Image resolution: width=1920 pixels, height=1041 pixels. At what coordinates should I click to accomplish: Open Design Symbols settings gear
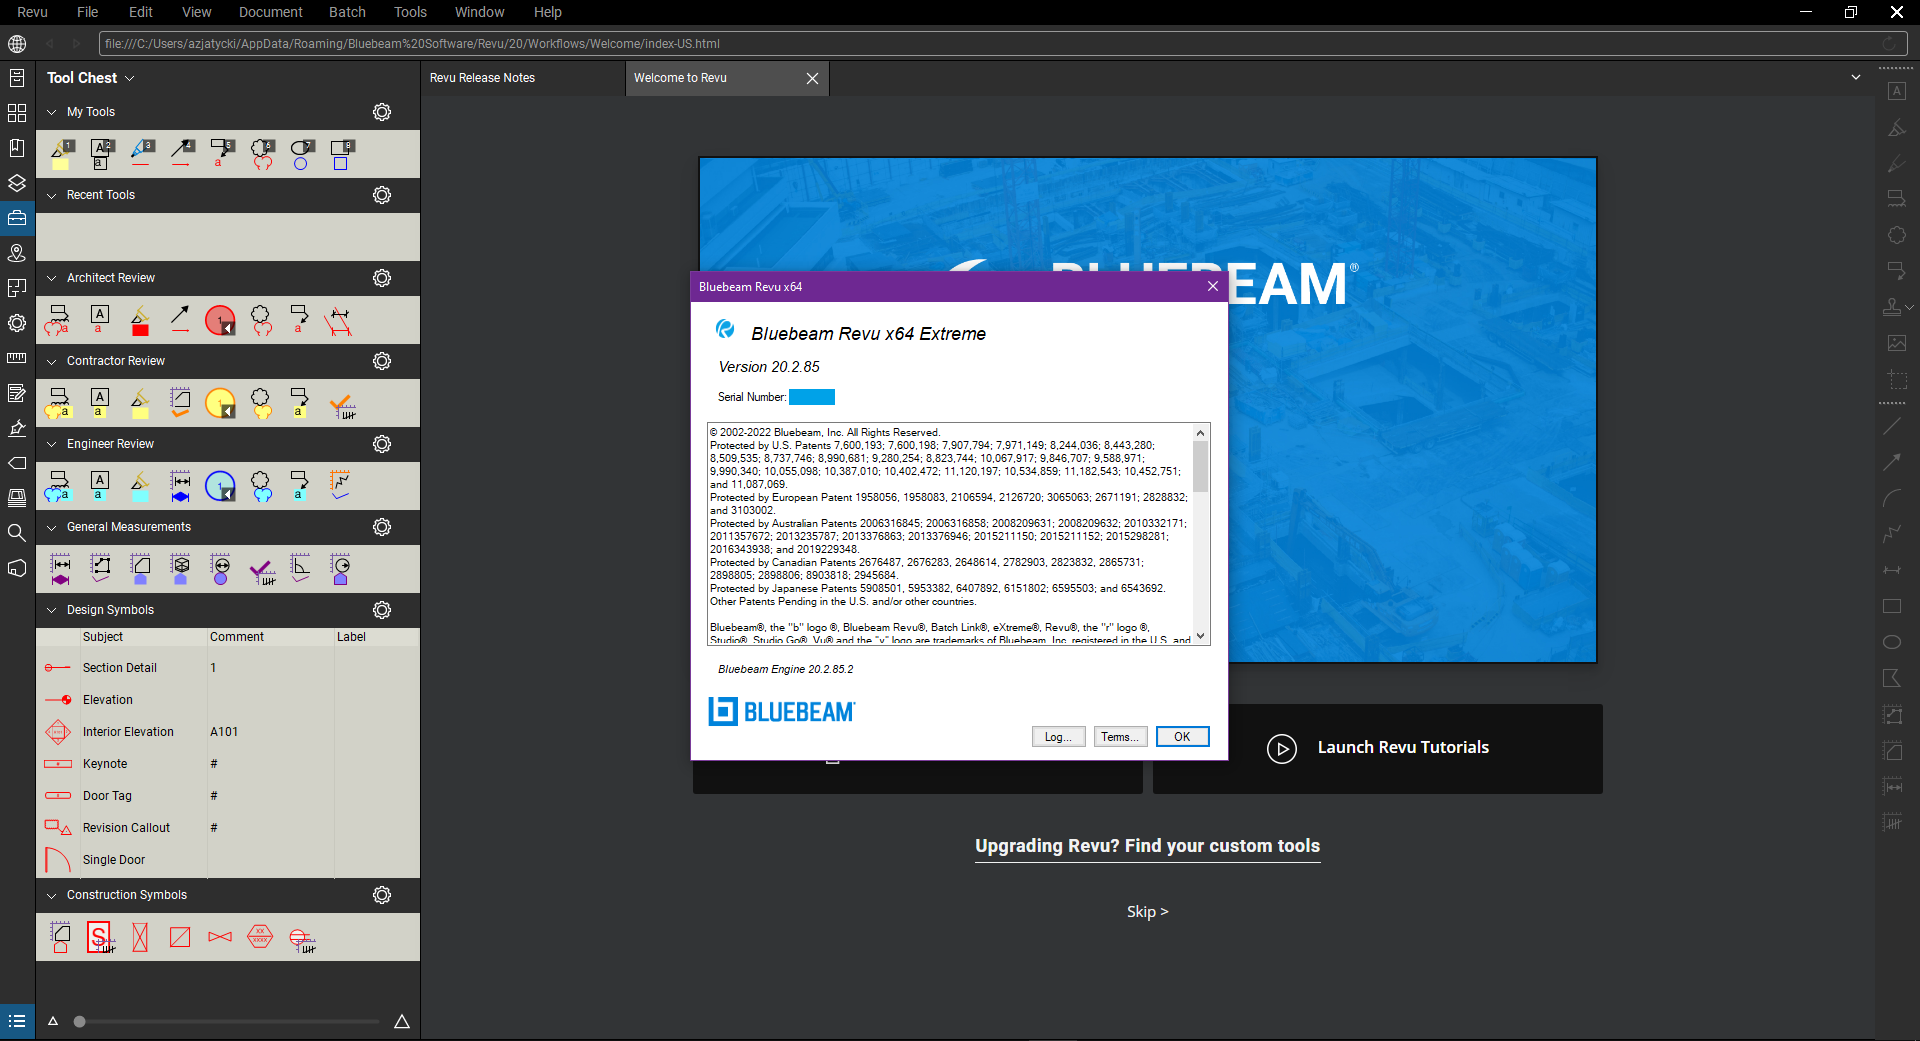tap(382, 610)
